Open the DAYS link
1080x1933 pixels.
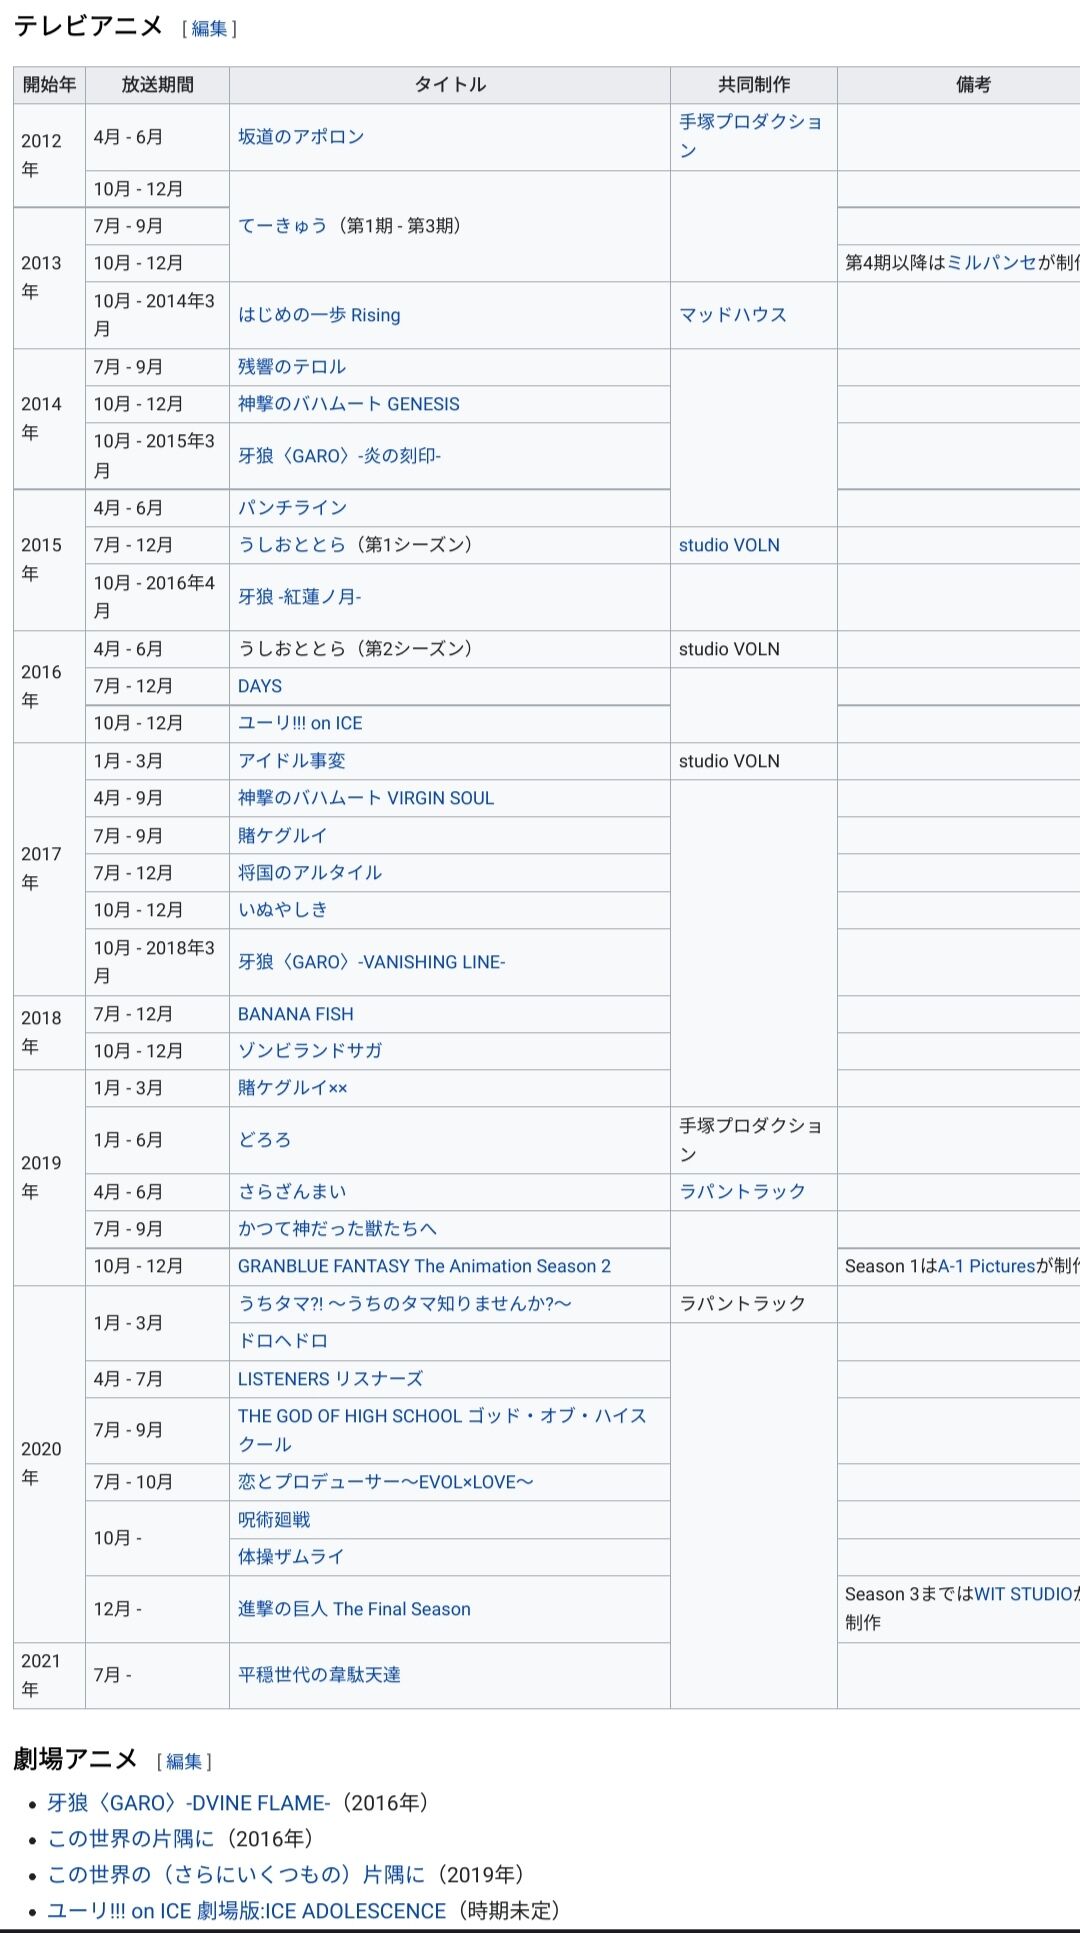[x=260, y=686]
